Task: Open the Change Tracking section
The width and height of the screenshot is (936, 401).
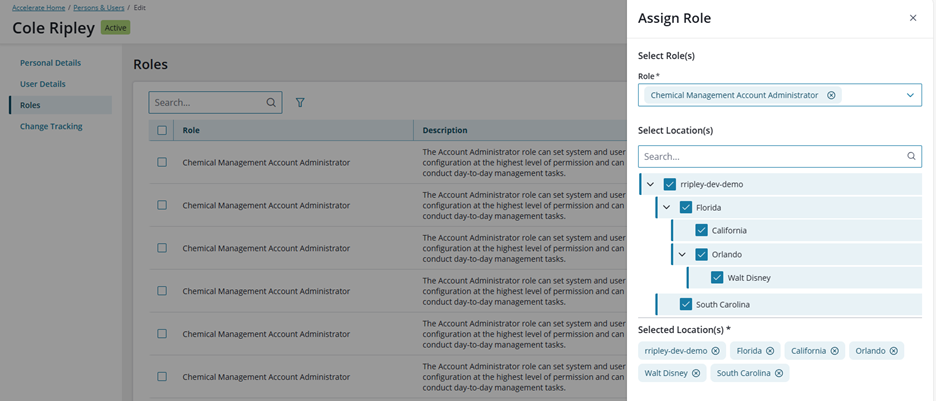Action: [51, 127]
